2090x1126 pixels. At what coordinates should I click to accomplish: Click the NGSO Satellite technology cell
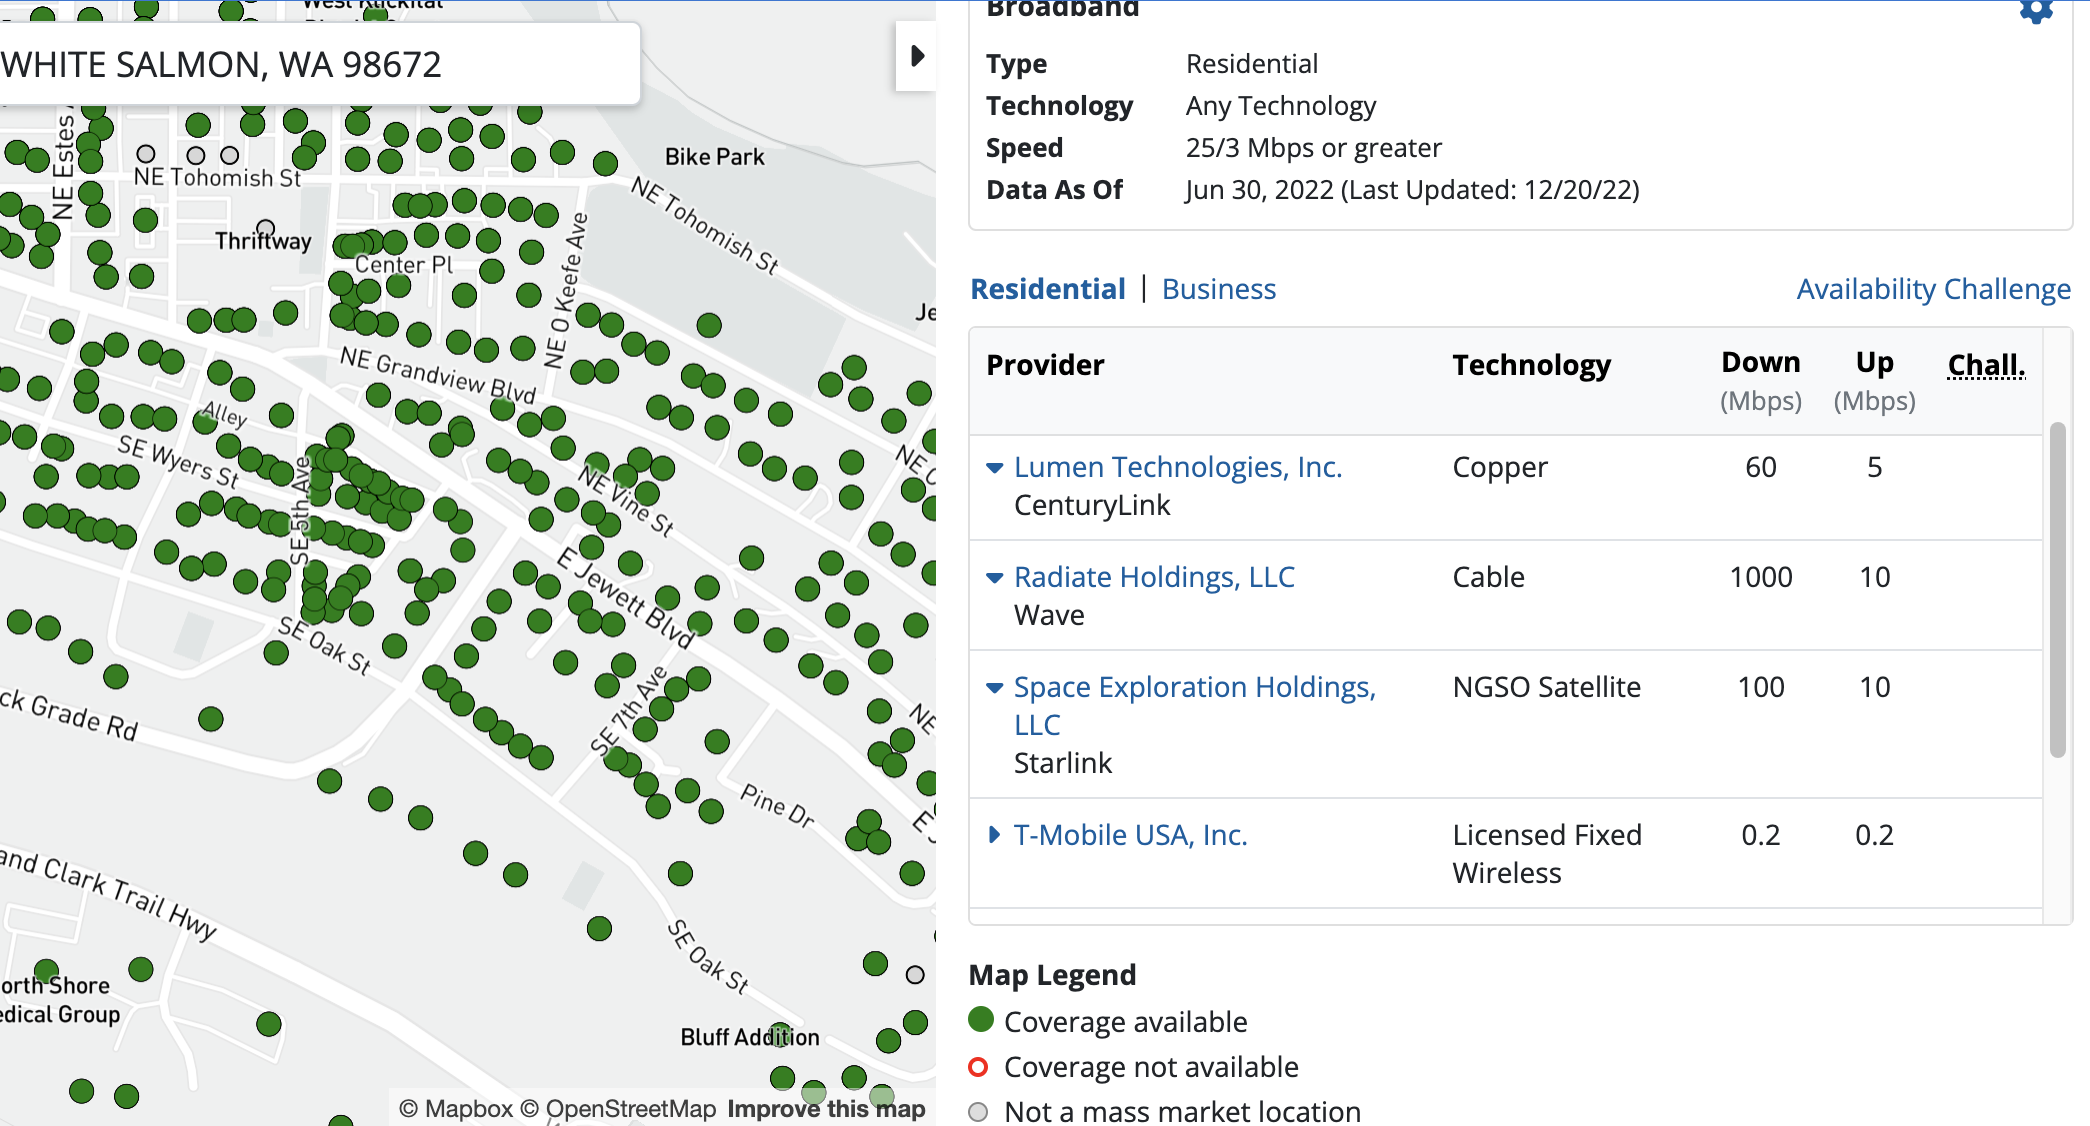(1547, 687)
